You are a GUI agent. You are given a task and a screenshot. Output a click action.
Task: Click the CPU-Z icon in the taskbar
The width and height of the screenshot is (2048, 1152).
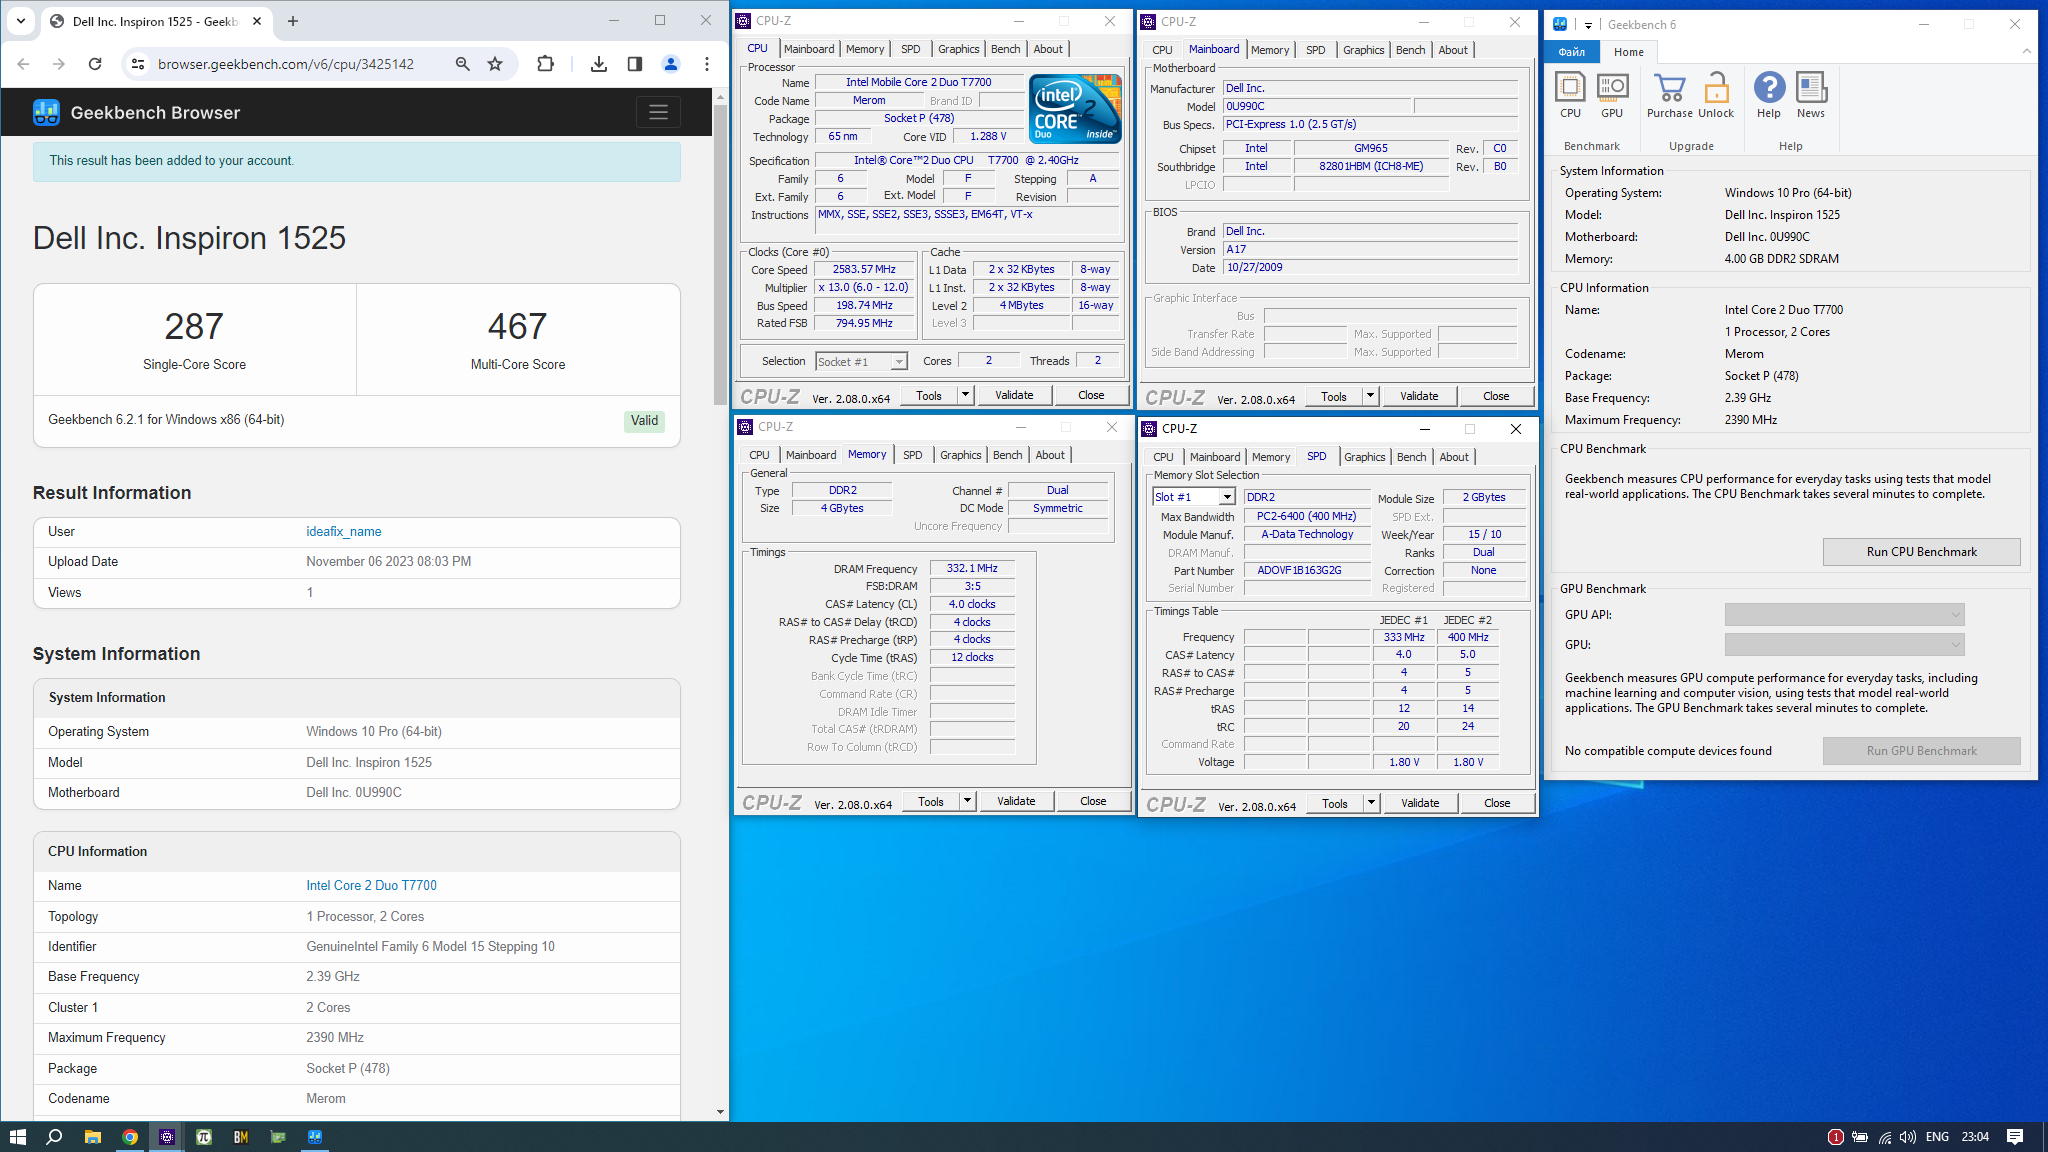point(167,1137)
